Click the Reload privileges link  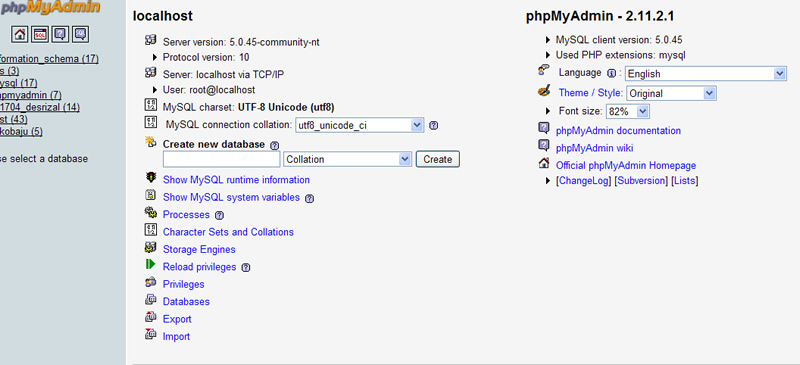(x=199, y=267)
